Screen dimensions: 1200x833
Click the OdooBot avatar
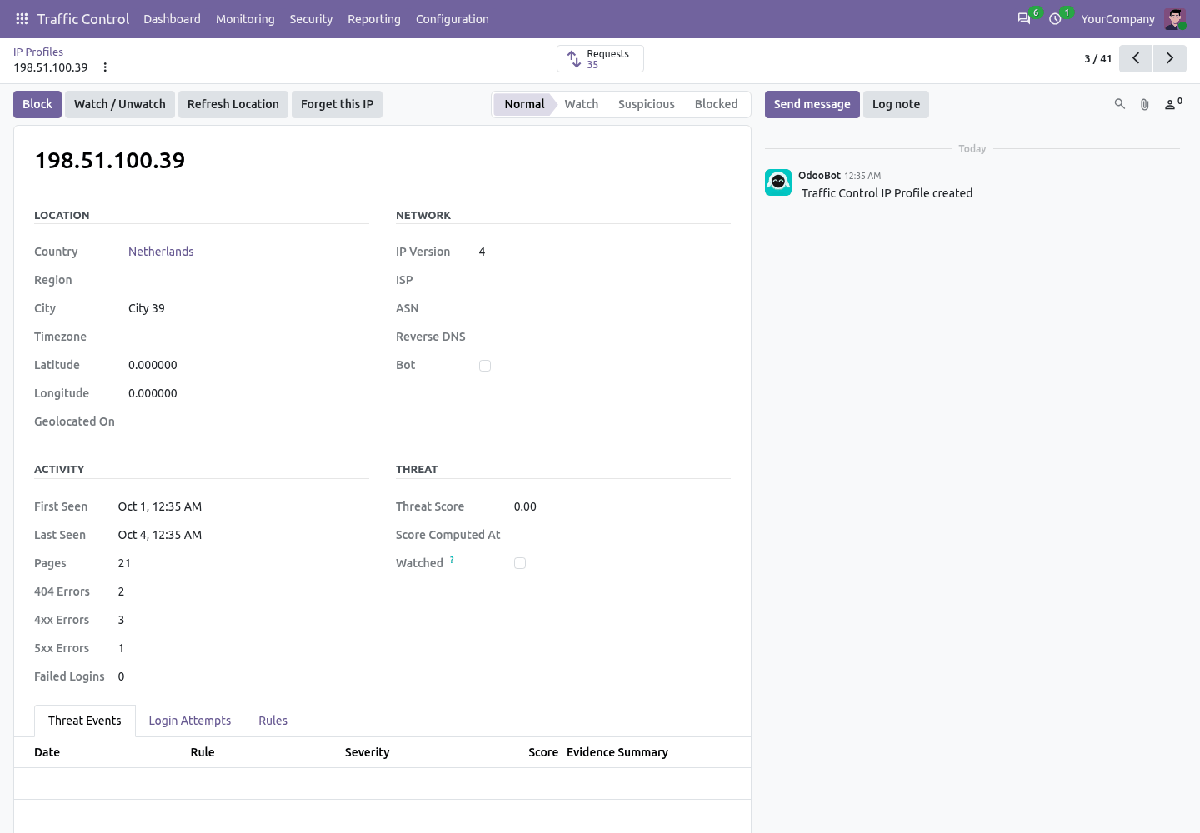click(779, 182)
